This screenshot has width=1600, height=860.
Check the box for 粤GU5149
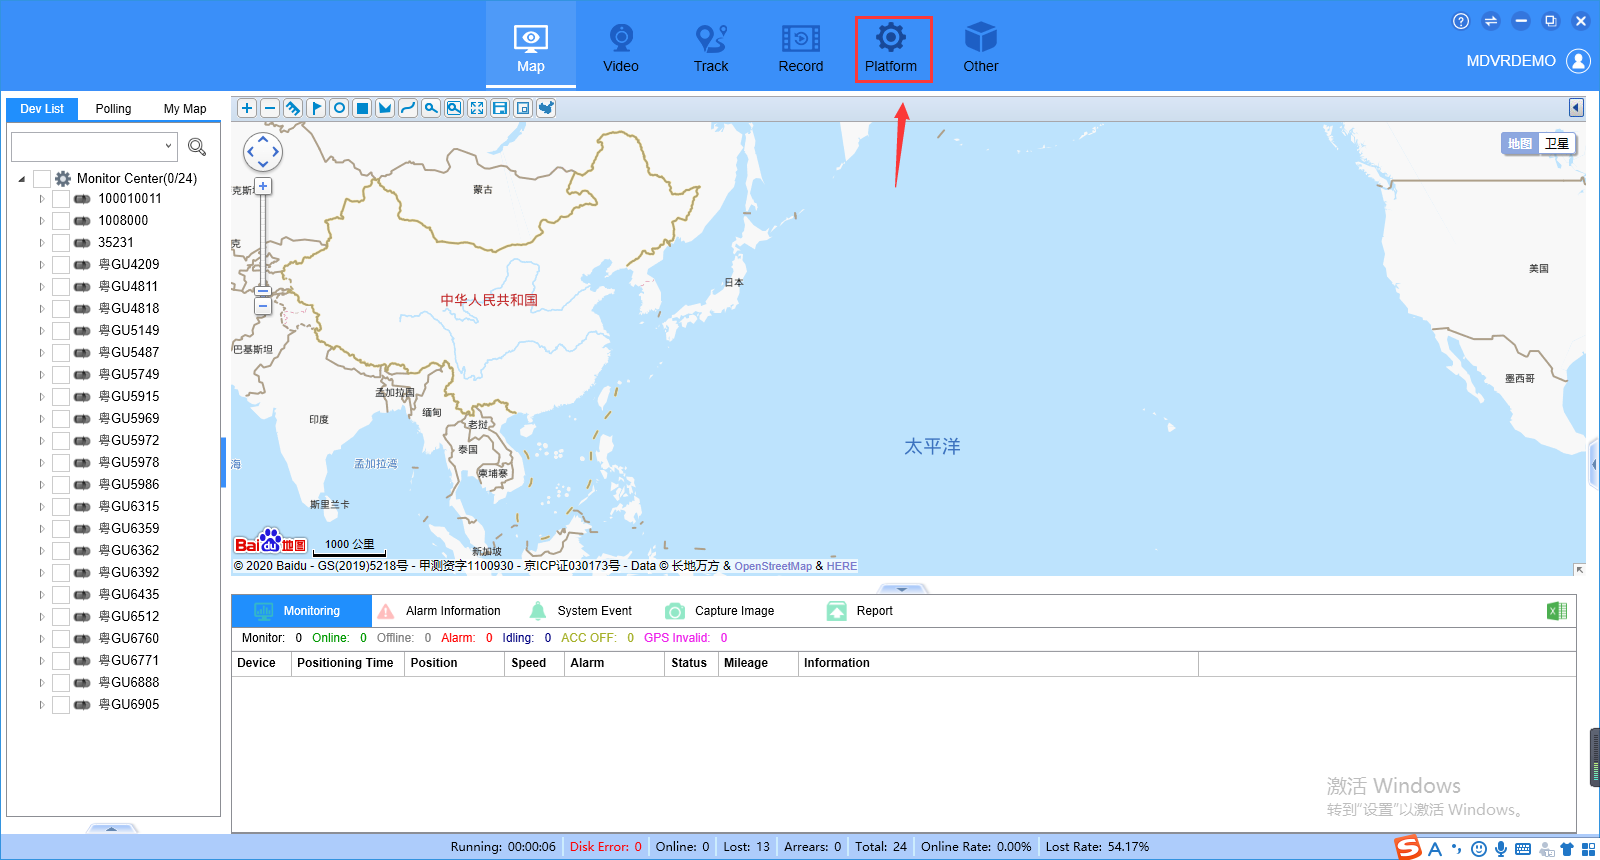point(61,331)
